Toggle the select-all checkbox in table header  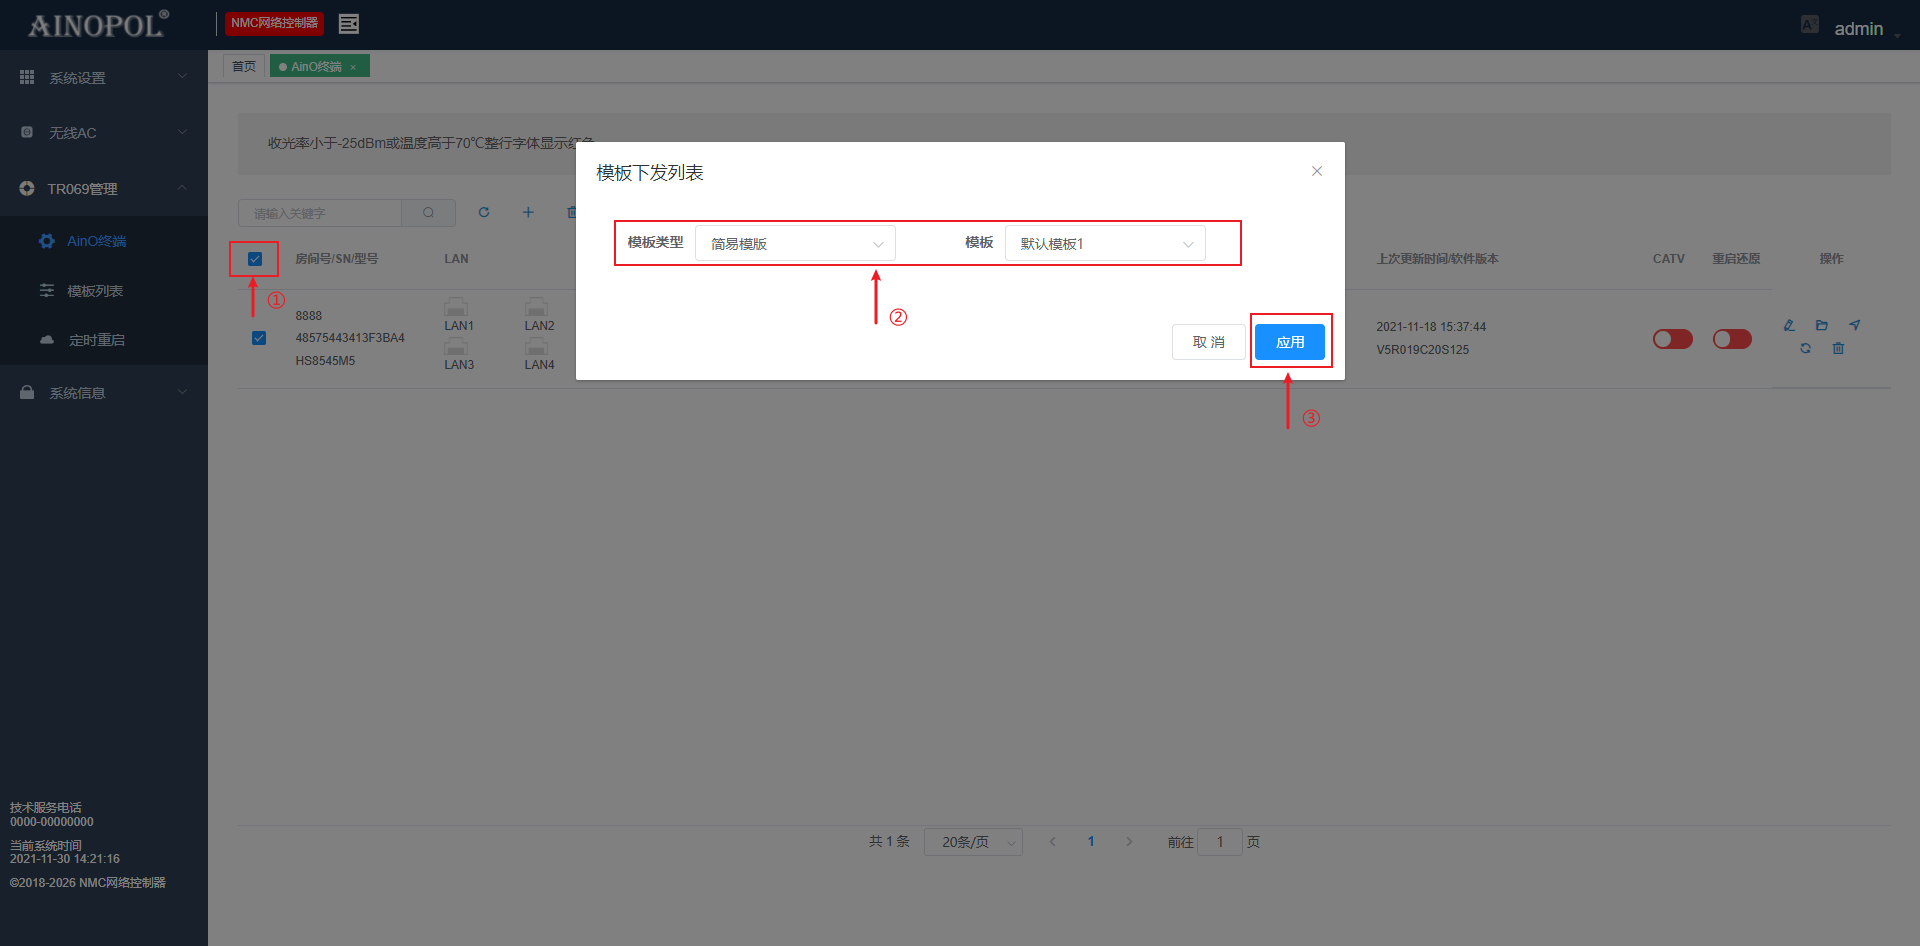click(255, 259)
